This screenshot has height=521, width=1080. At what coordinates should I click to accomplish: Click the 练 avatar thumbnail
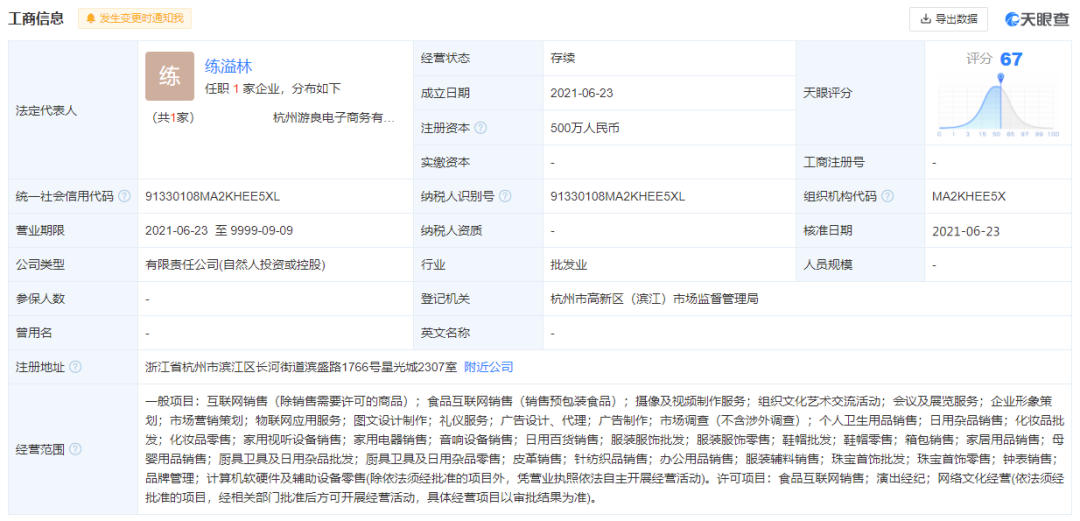click(x=169, y=76)
